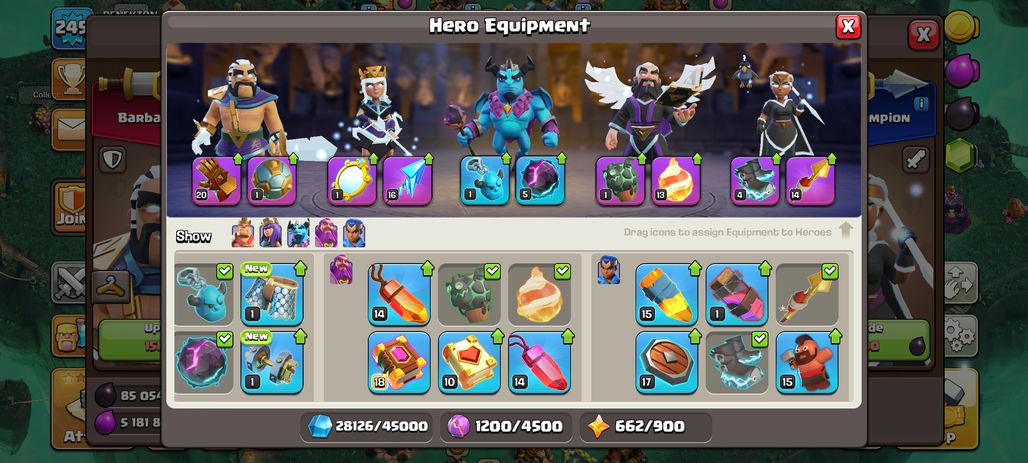
Task: Show Minion Prince equipment filter
Action: pyautogui.click(x=298, y=233)
